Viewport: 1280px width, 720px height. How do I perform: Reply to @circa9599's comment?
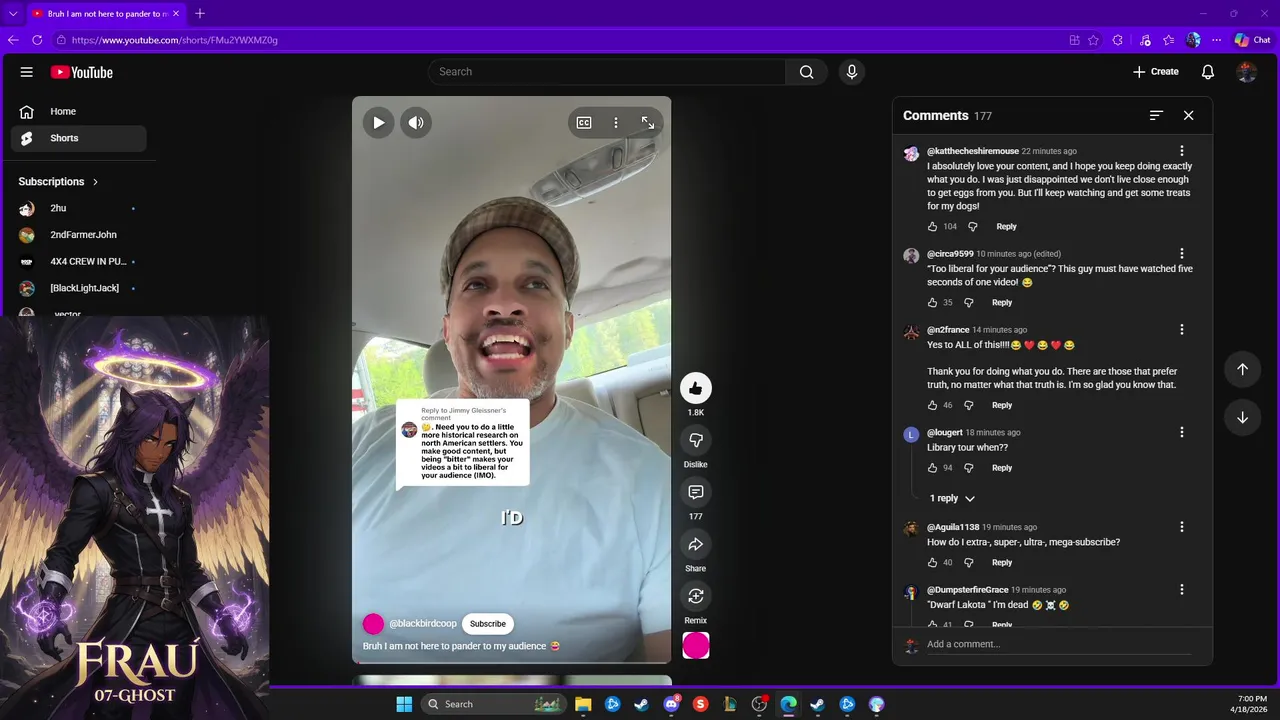1002,303
